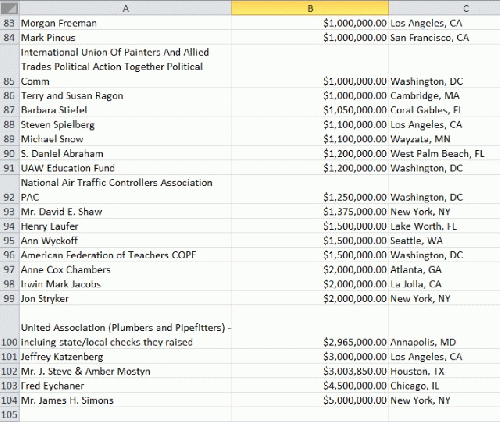Click the $3,000,000.00 amount for Katzenberg
This screenshot has height=422, width=500.
tap(310, 357)
